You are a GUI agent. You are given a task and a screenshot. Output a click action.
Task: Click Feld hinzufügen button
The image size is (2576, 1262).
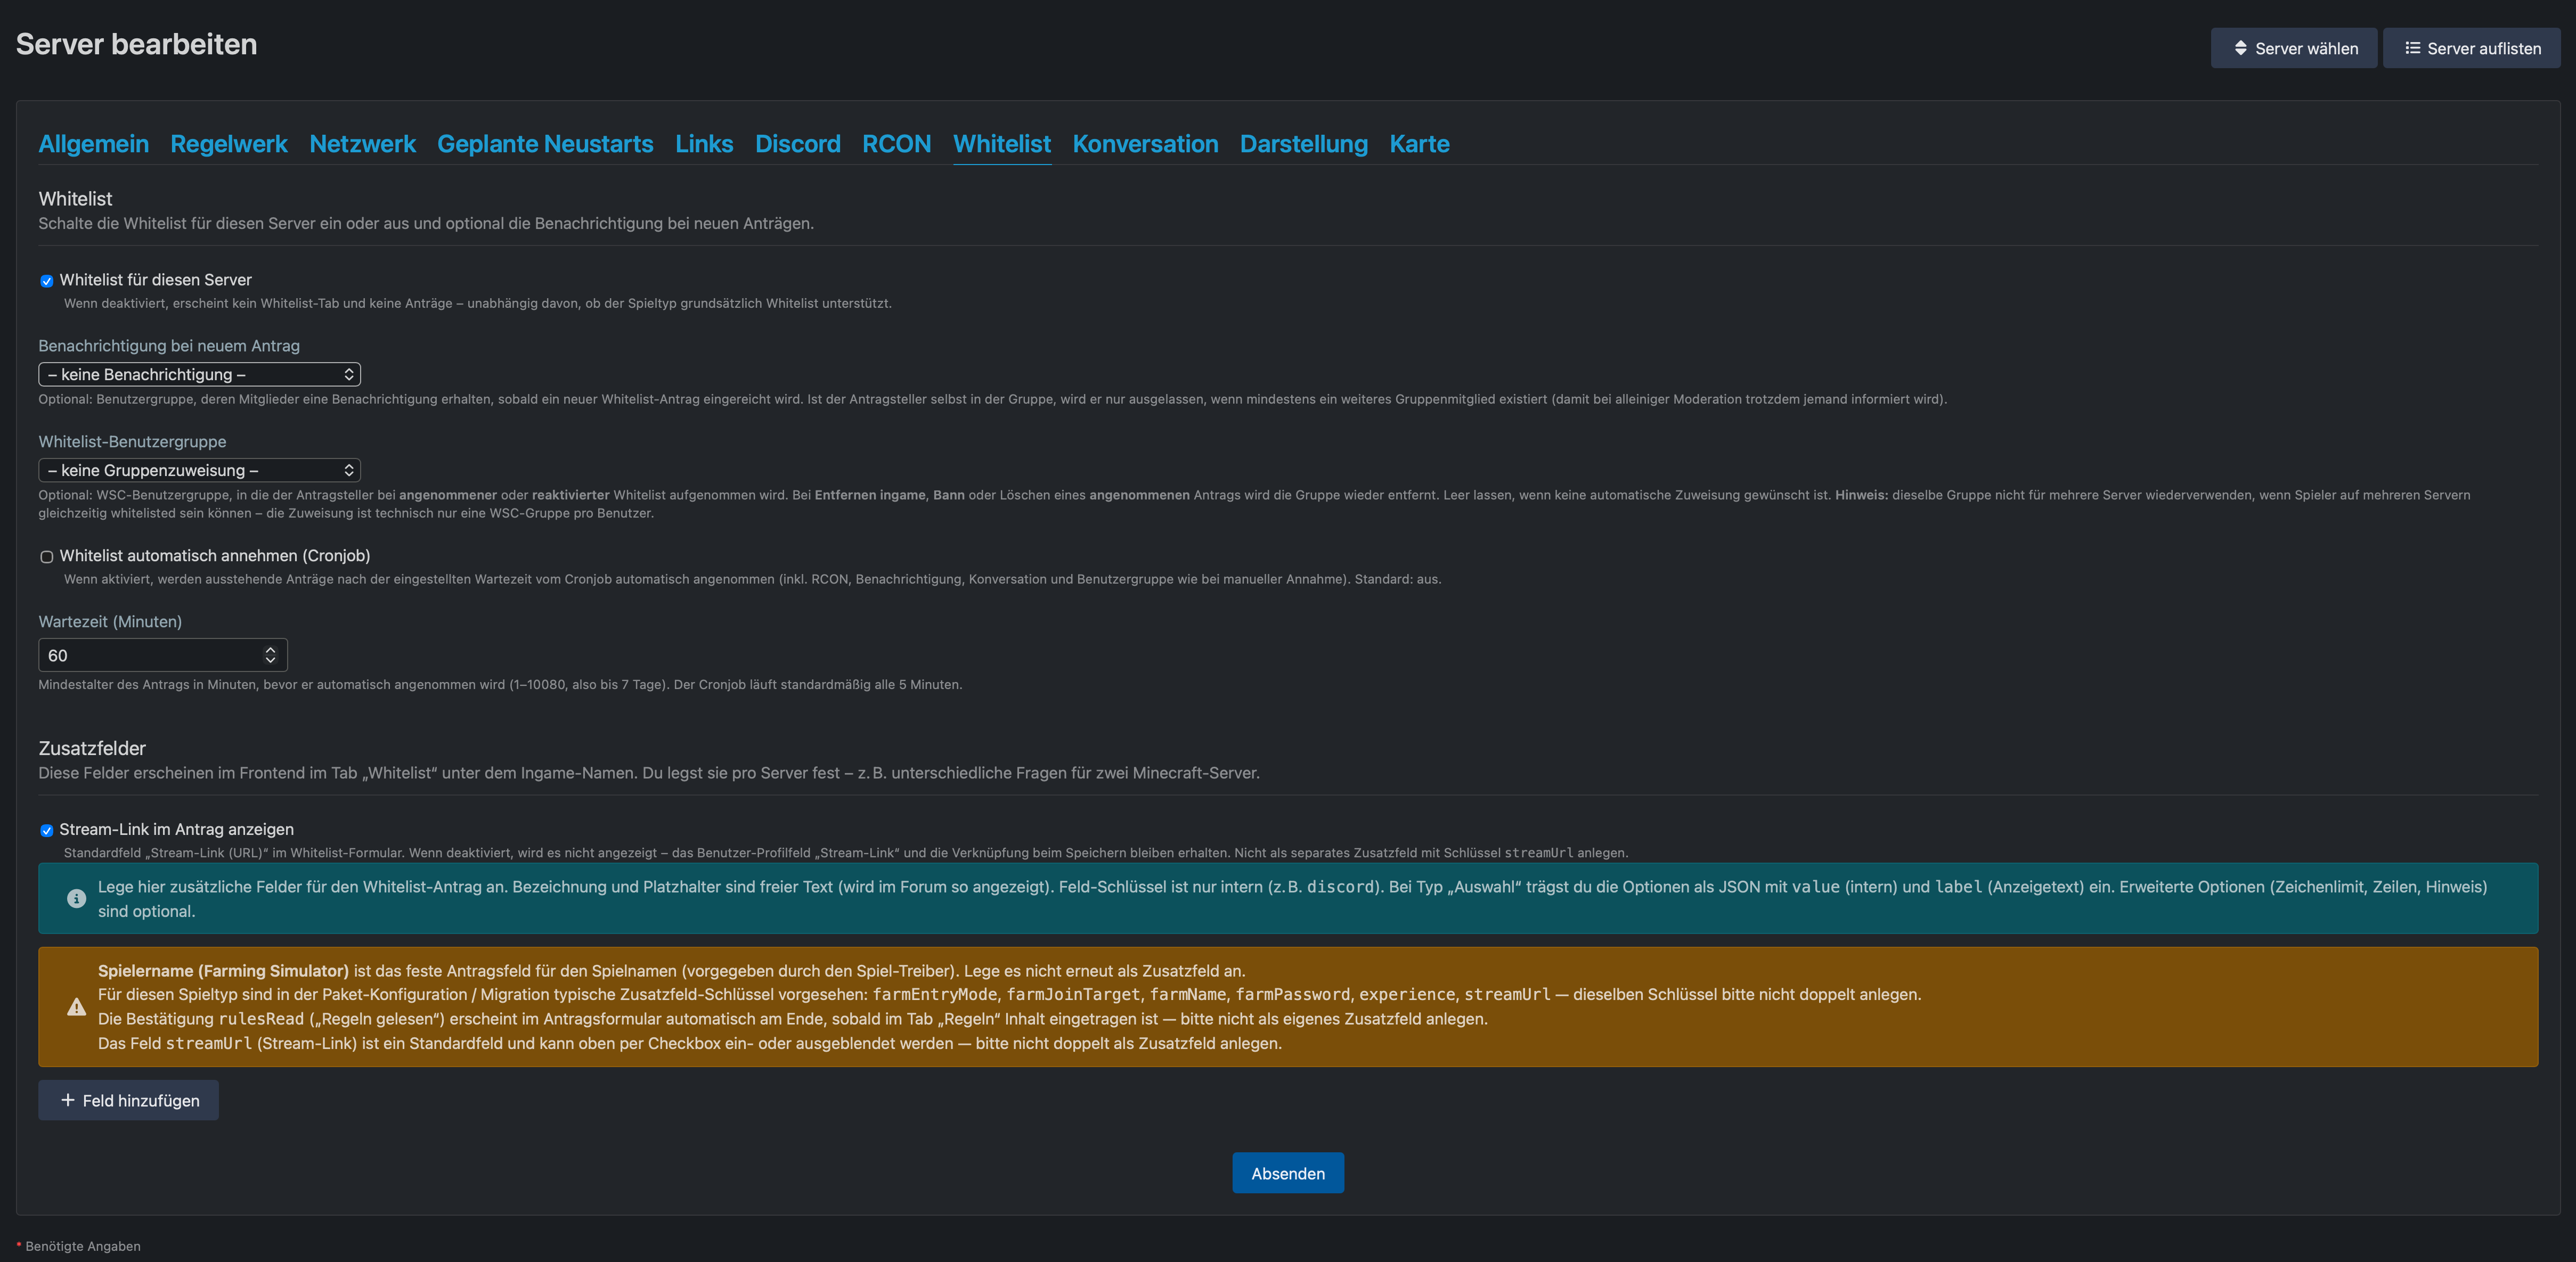tap(128, 1100)
